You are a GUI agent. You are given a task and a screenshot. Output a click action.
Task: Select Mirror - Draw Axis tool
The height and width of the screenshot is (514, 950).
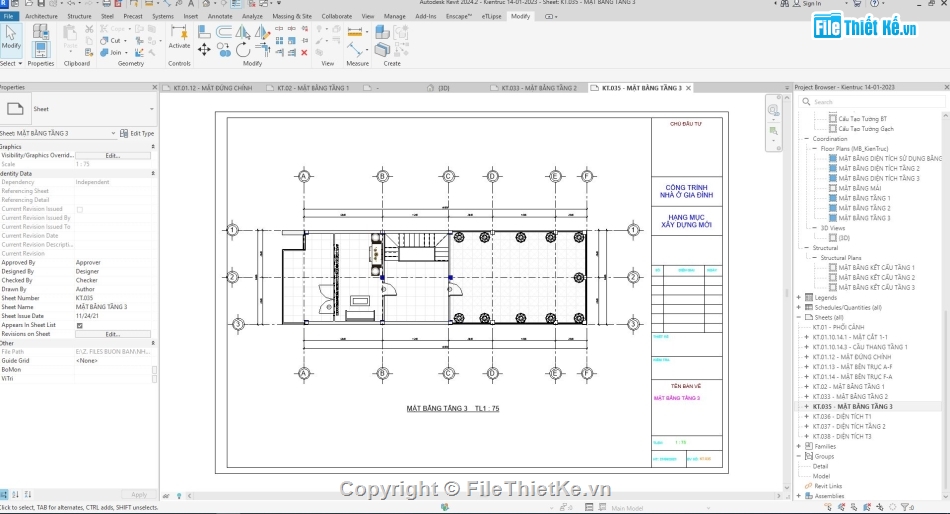click(x=262, y=32)
